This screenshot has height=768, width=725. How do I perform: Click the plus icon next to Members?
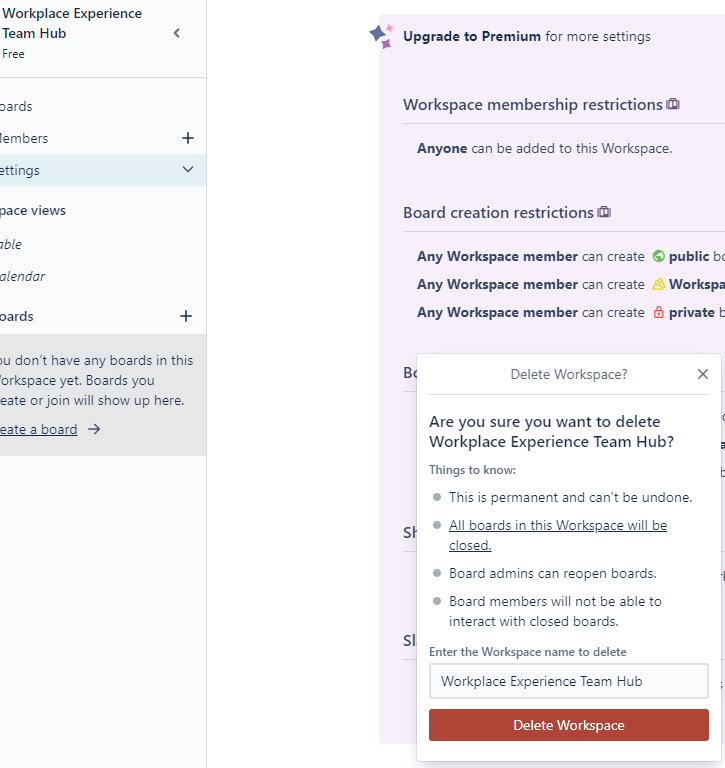[x=188, y=138]
